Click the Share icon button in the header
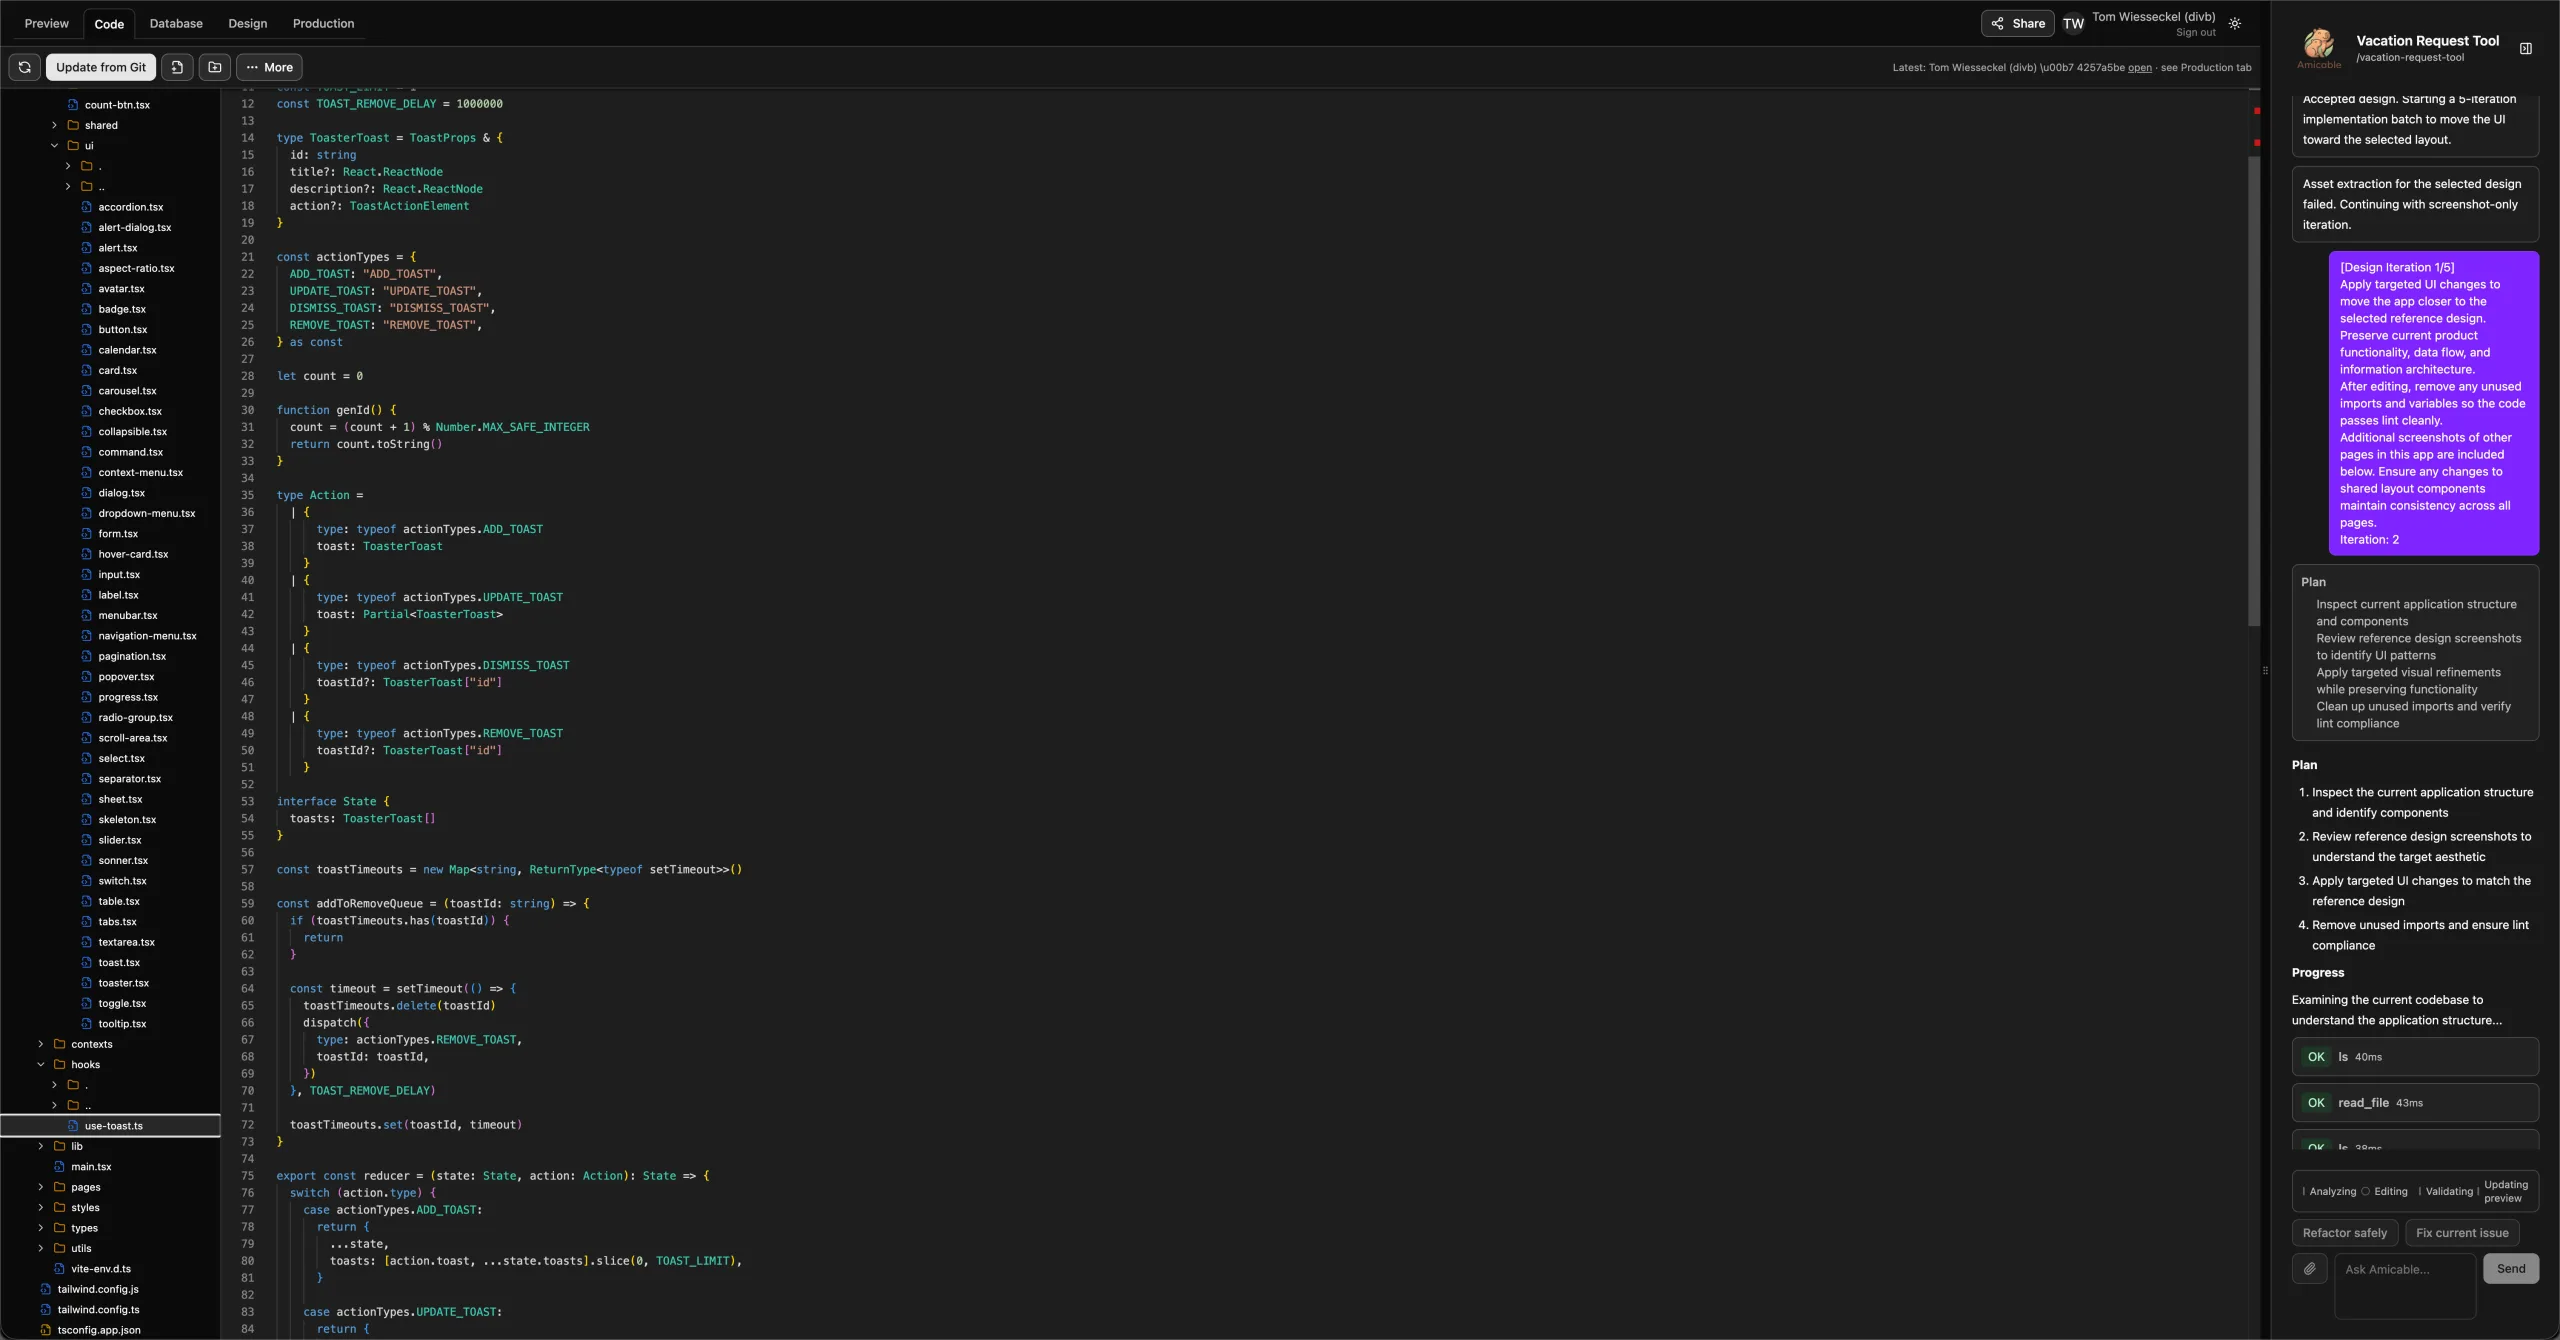The image size is (2560, 1340). [x=1998, y=23]
